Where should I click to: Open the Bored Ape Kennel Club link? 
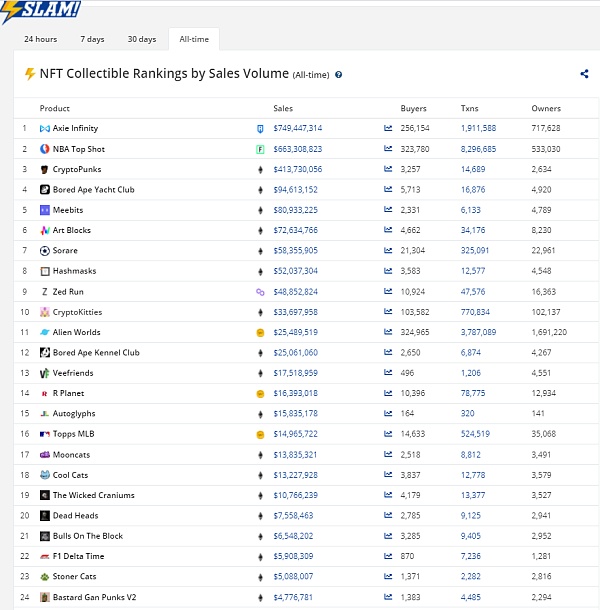click(96, 352)
